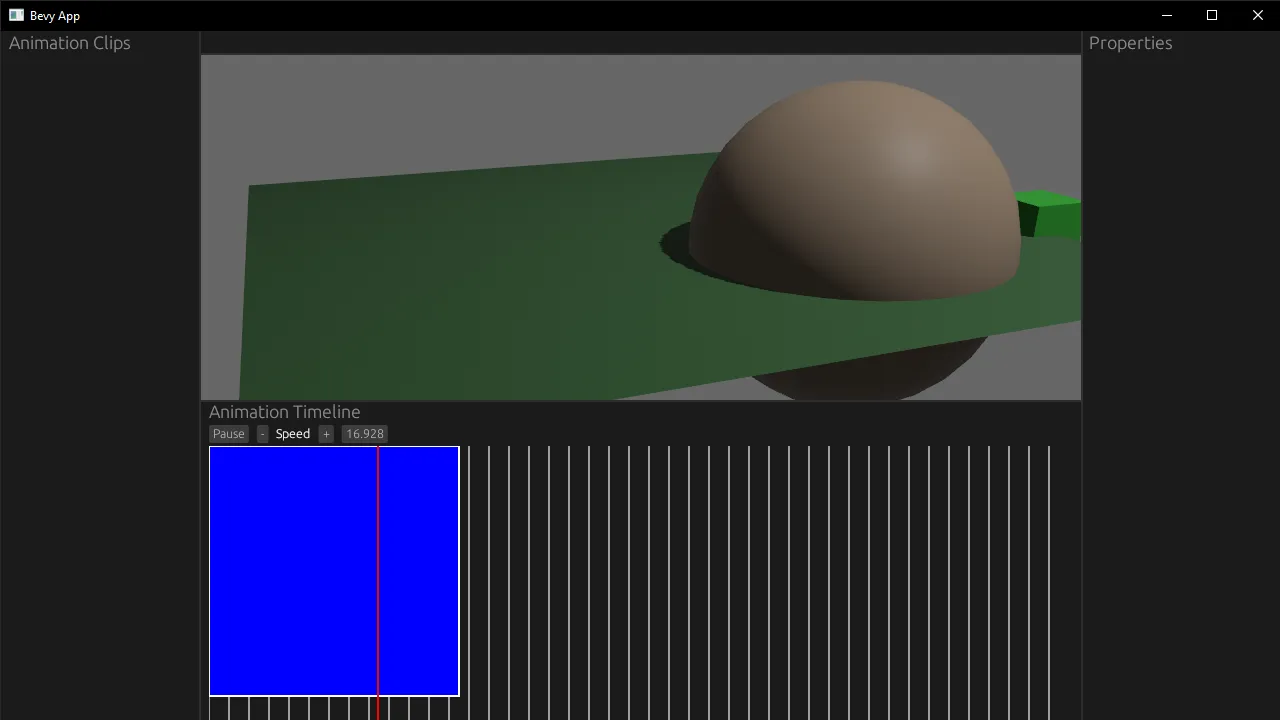The image size is (1280, 720).
Task: Minimize the Bevy App window
Action: [1166, 15]
